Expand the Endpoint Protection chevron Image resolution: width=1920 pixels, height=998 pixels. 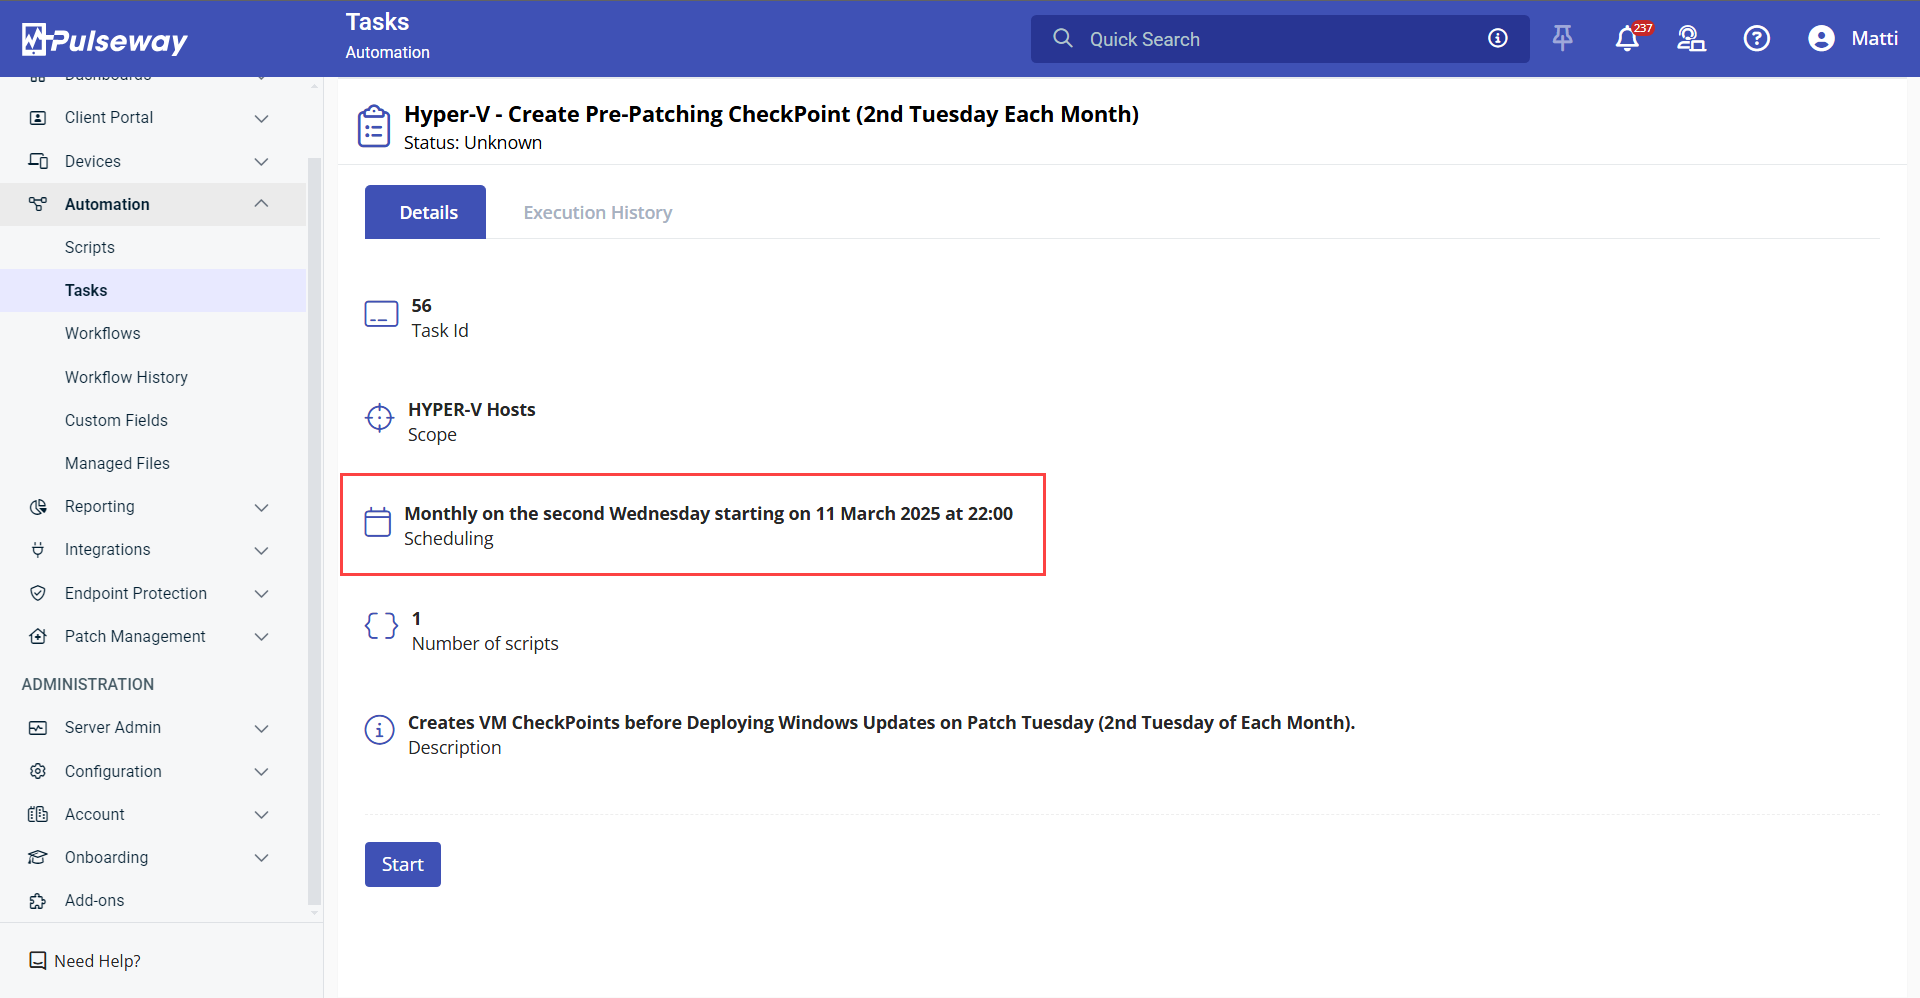point(261,593)
